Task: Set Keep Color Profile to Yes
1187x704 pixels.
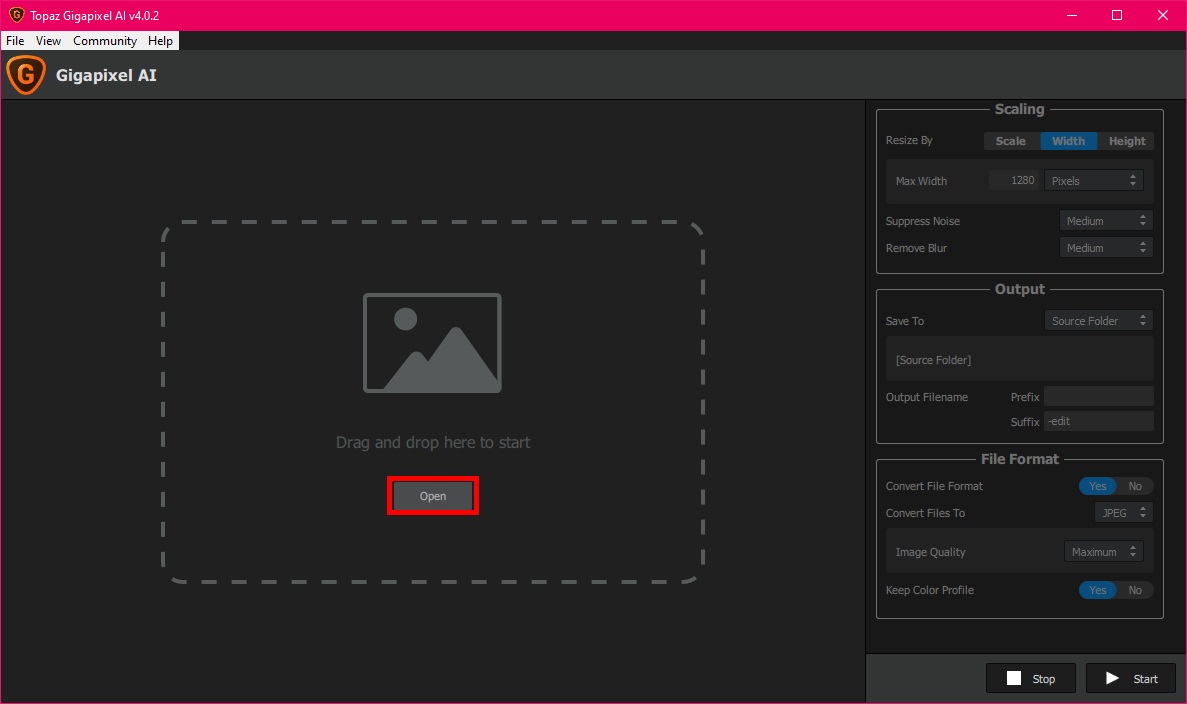Action: (x=1098, y=590)
